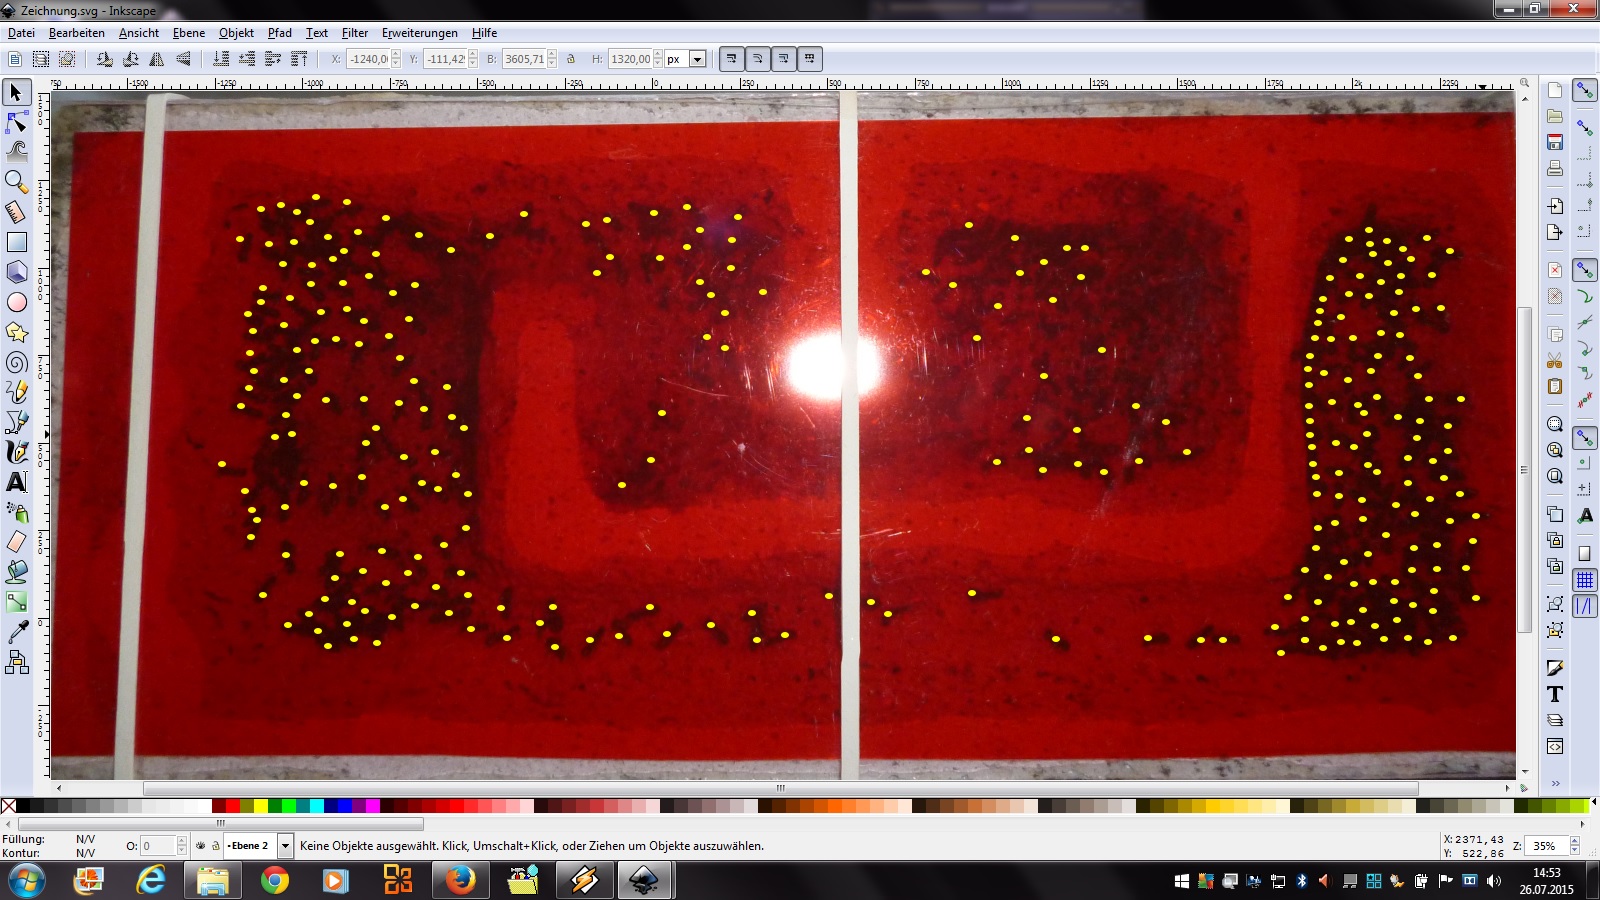Pick the Rectangle drawing tool

[x=17, y=242]
